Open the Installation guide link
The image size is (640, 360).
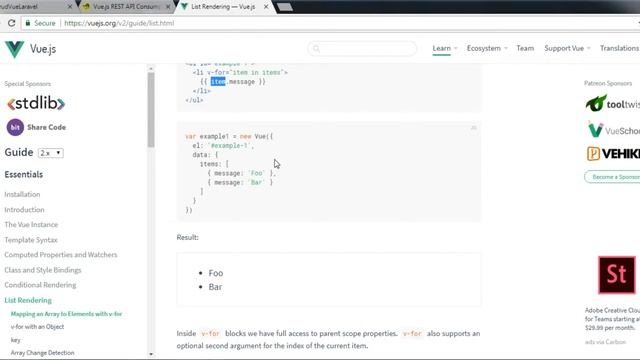(22, 194)
